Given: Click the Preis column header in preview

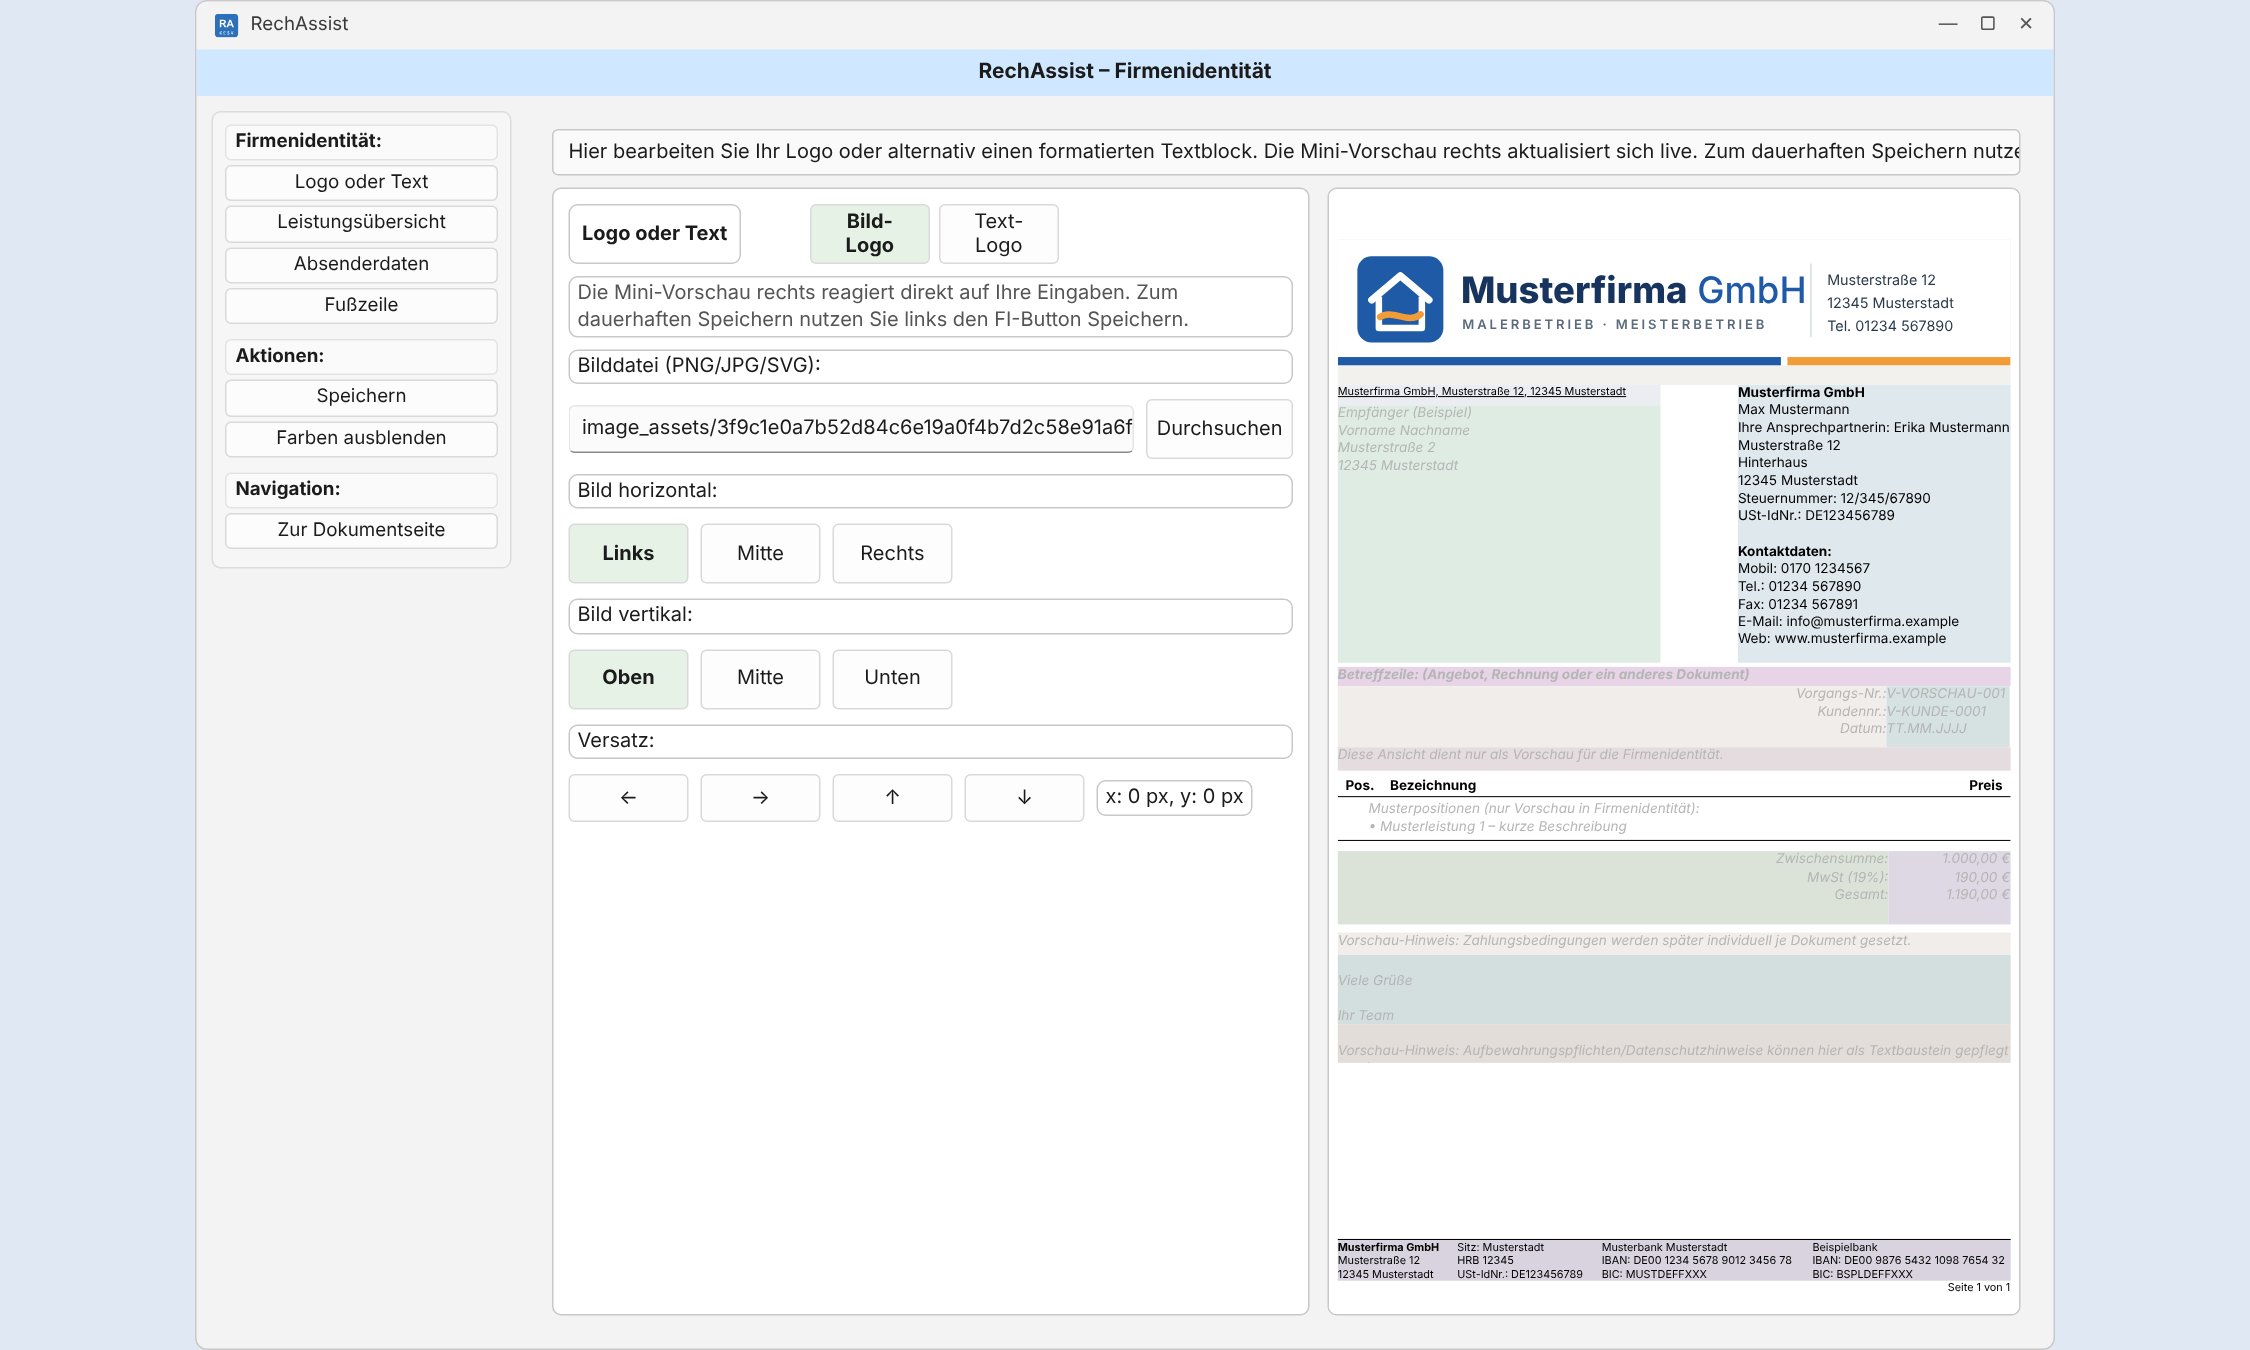Looking at the screenshot, I should (x=1985, y=785).
